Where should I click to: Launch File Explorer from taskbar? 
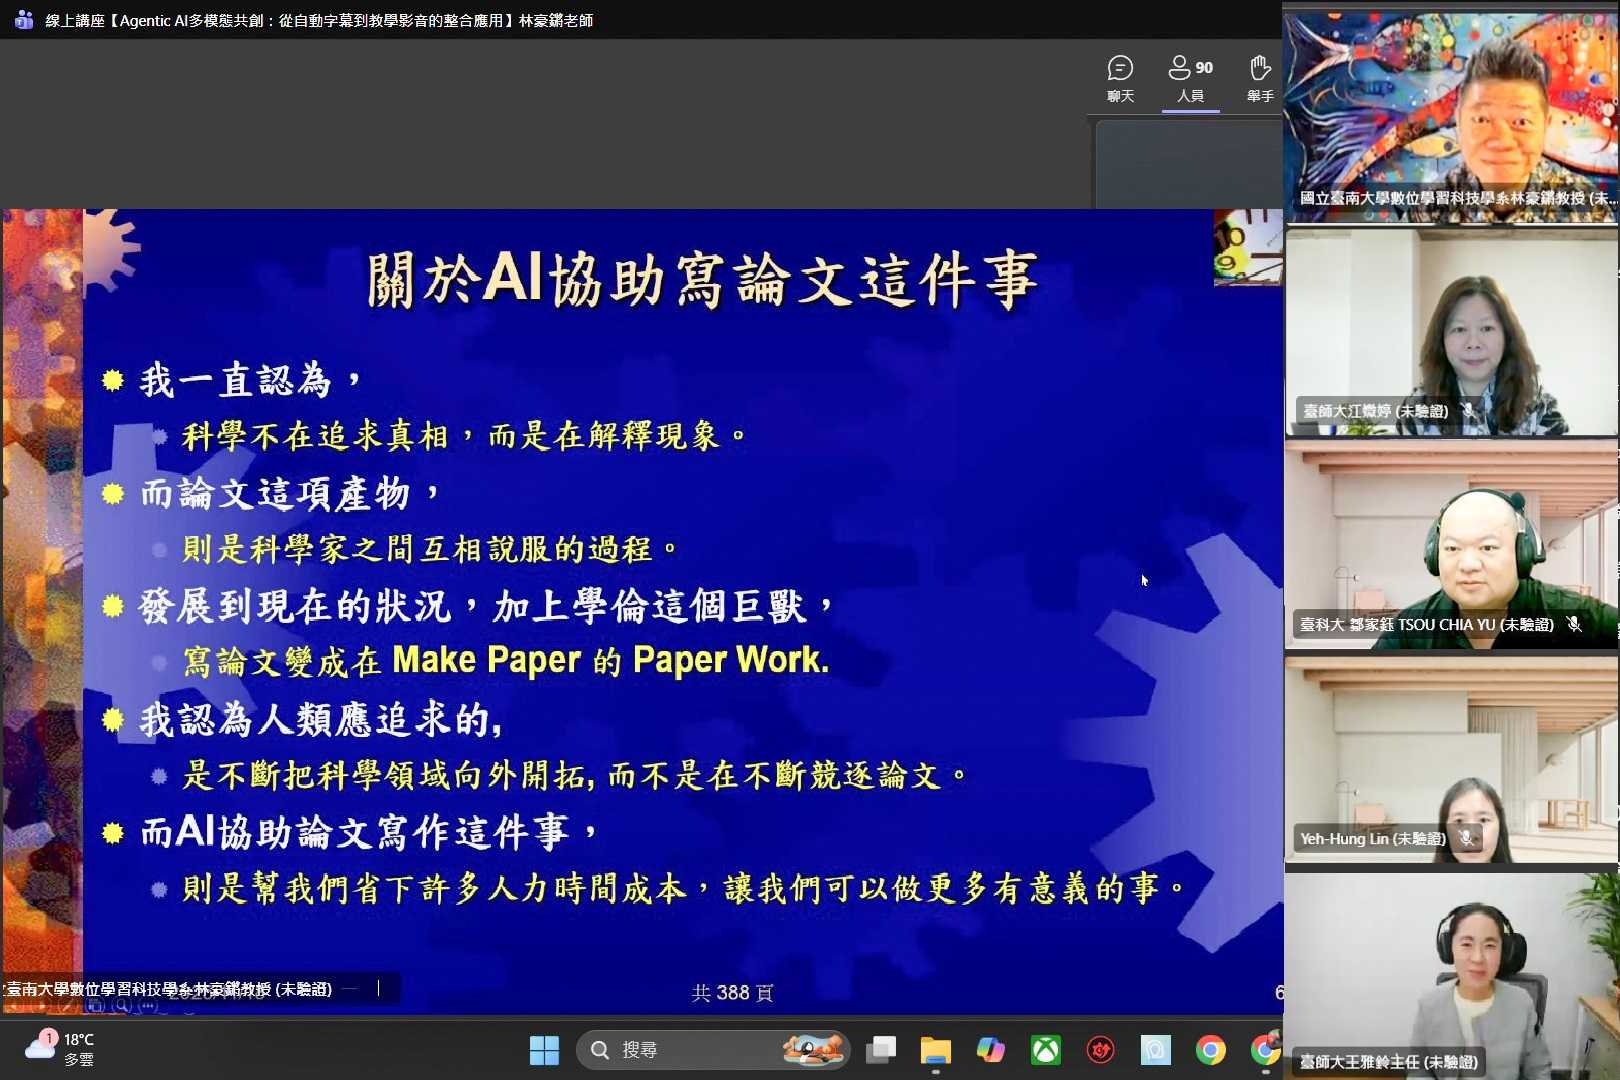[x=936, y=1050]
